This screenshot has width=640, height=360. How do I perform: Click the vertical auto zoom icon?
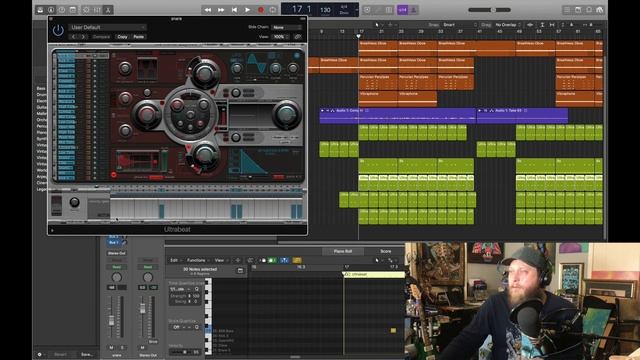click(542, 25)
